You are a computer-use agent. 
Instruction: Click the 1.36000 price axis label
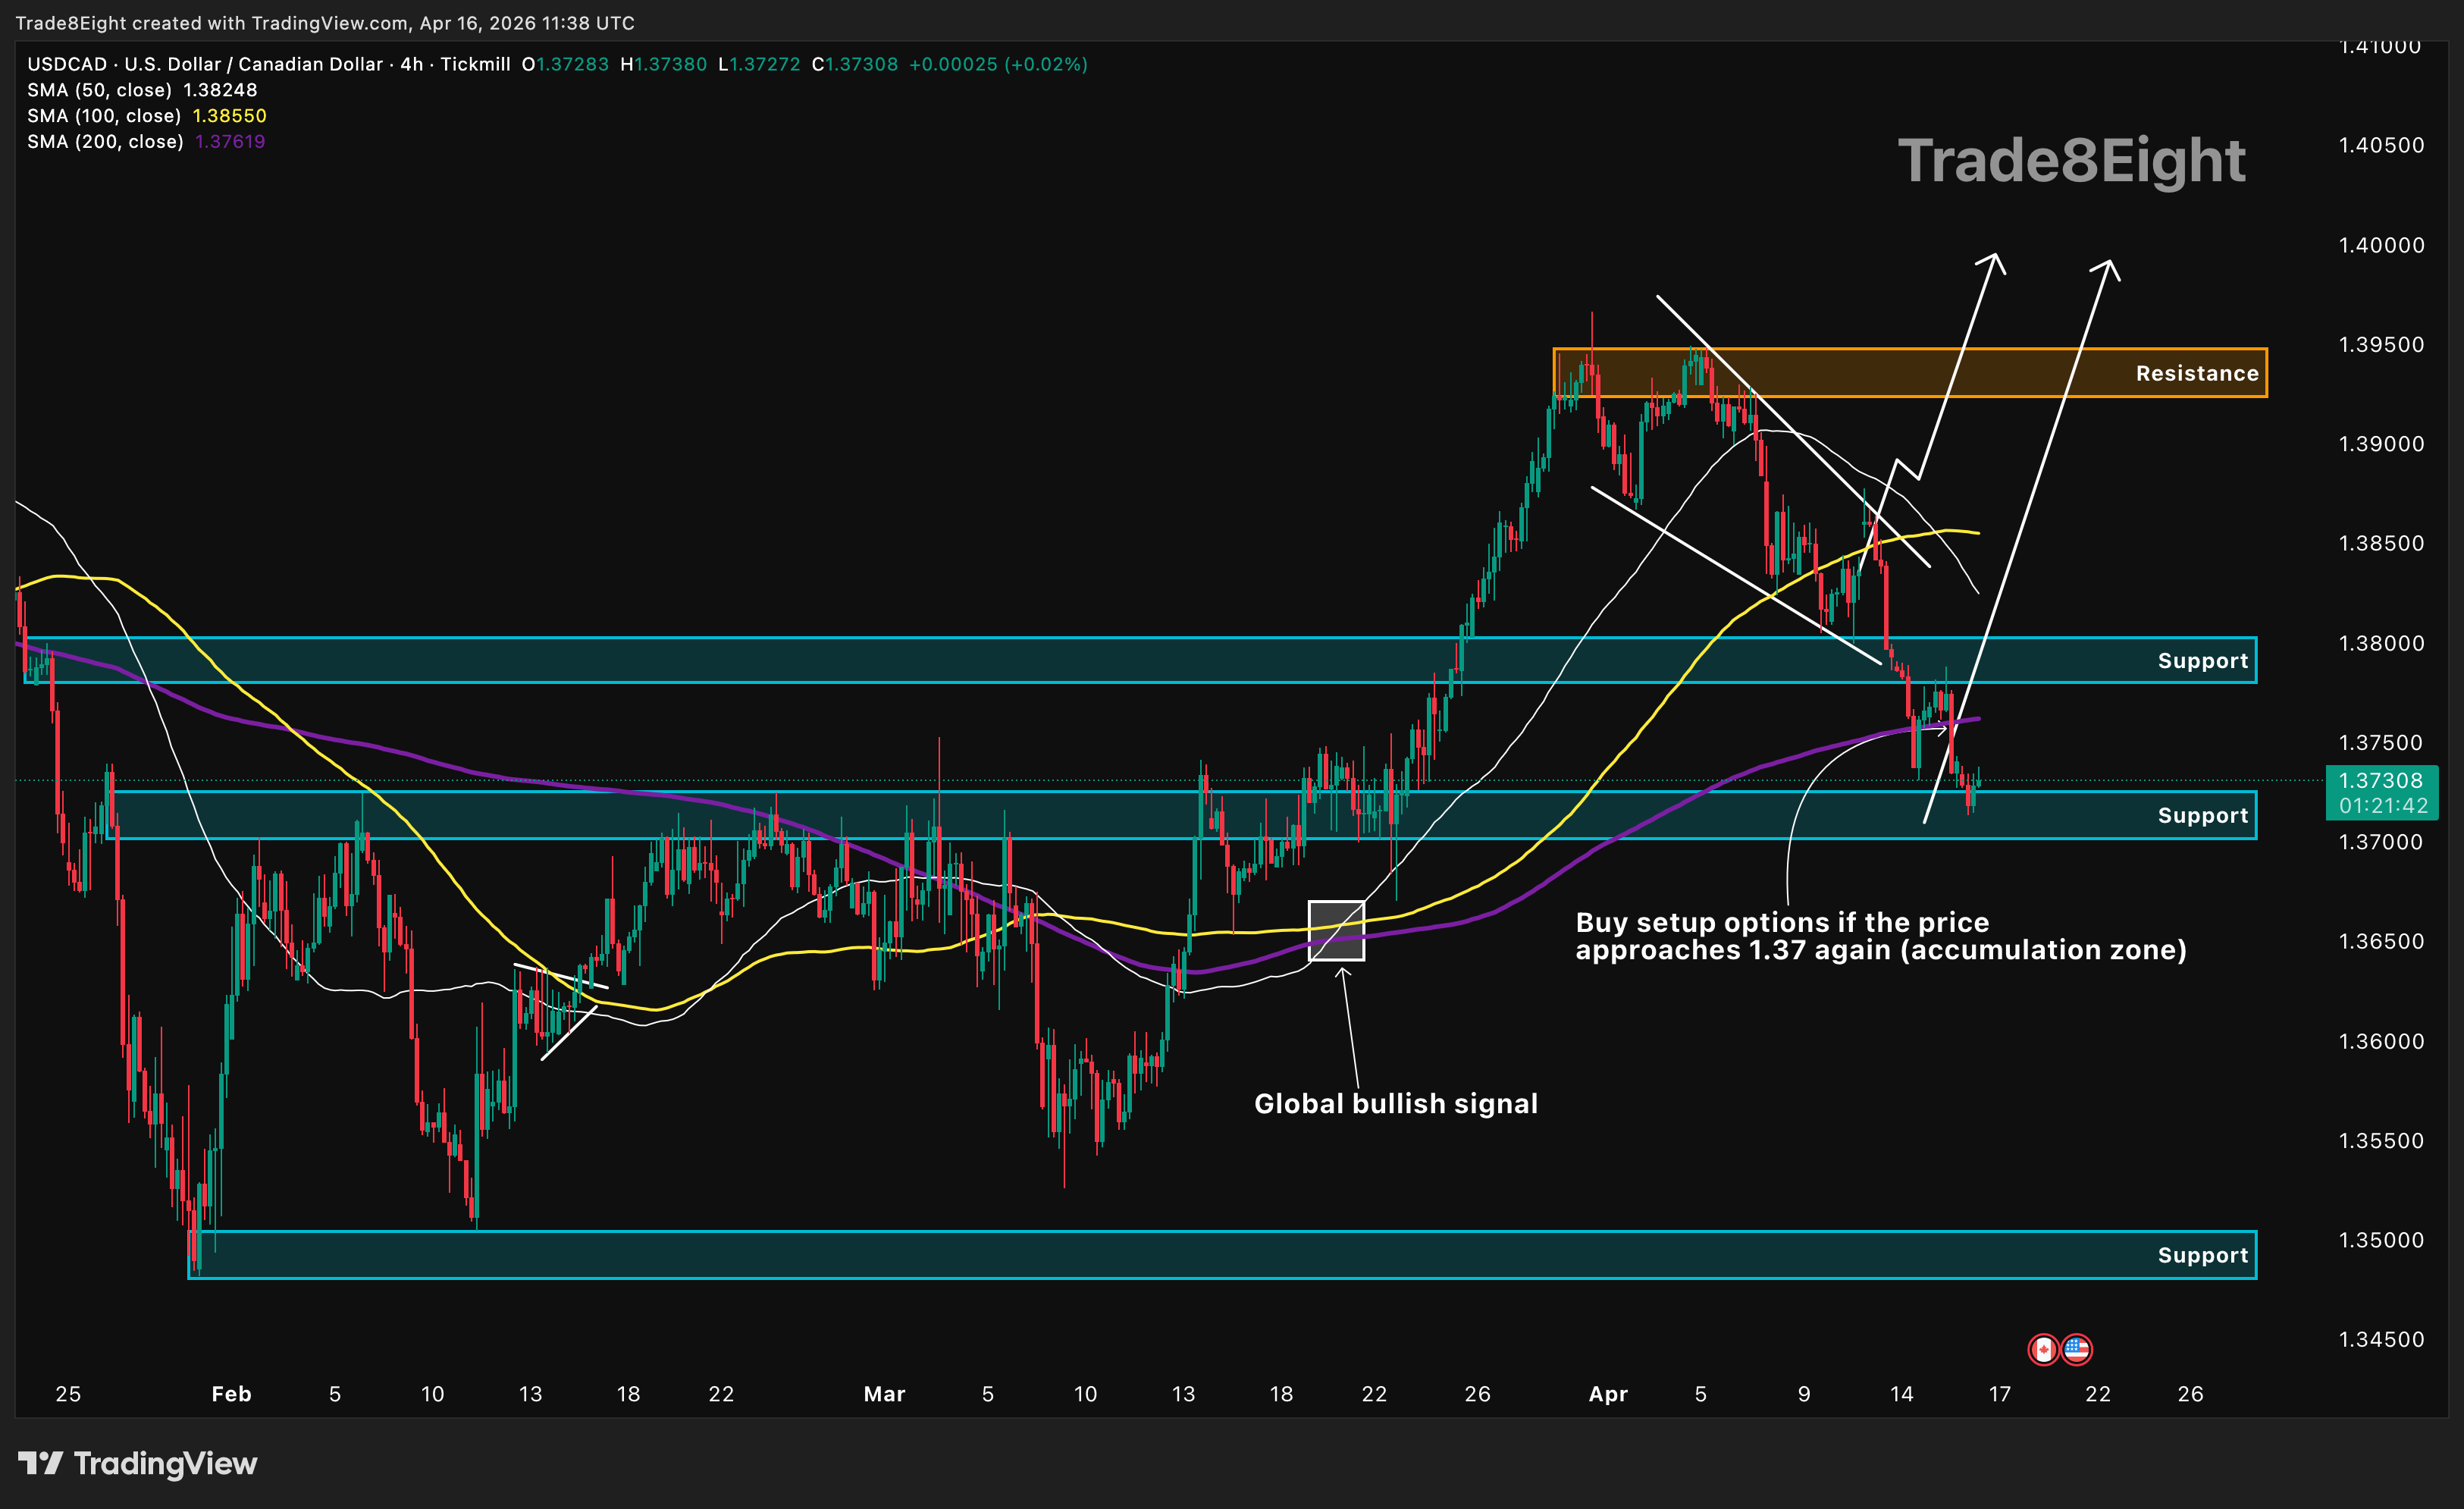[2381, 1041]
